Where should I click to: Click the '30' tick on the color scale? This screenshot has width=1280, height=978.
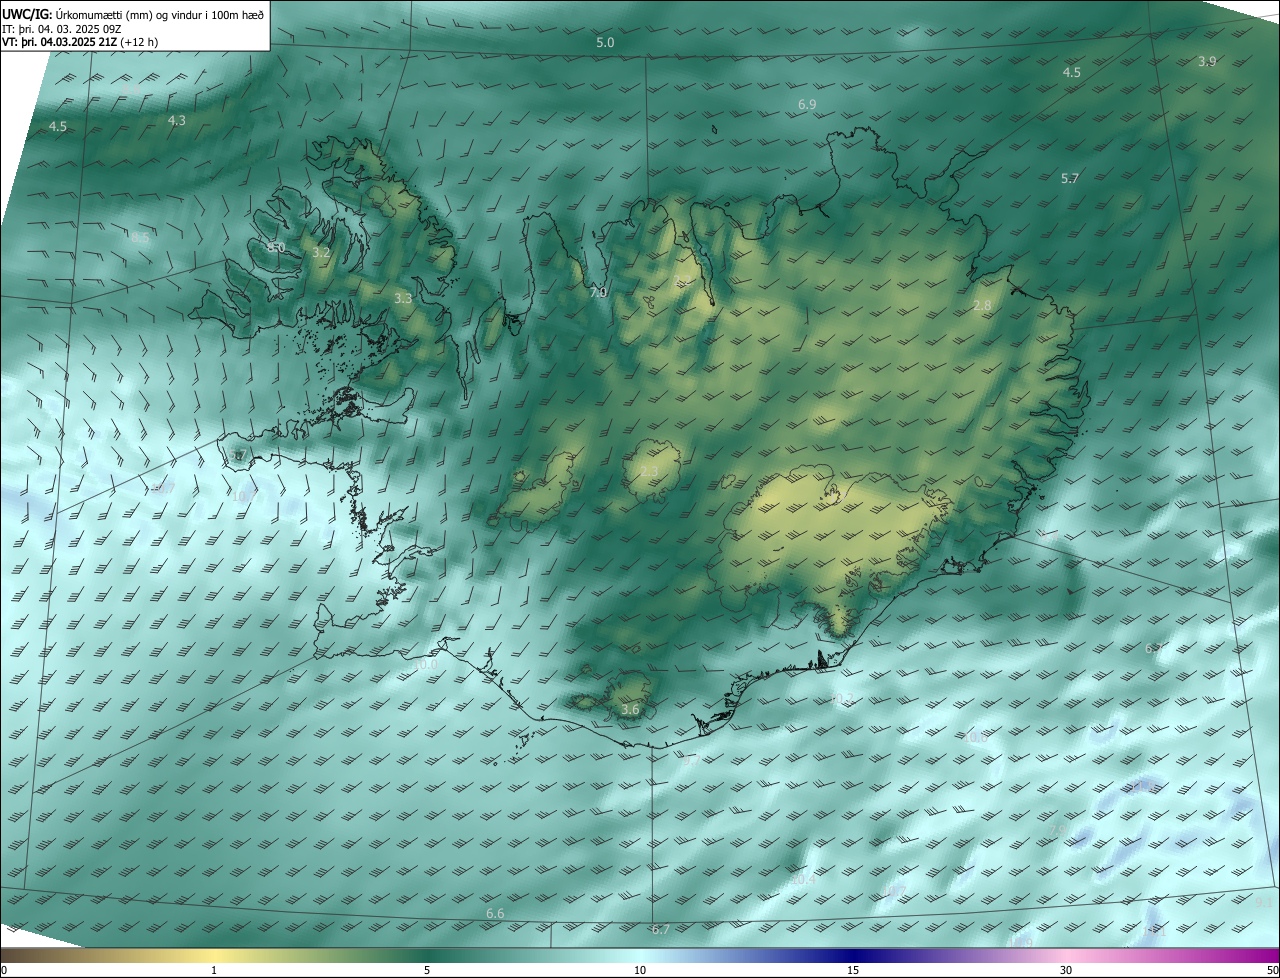(1066, 970)
